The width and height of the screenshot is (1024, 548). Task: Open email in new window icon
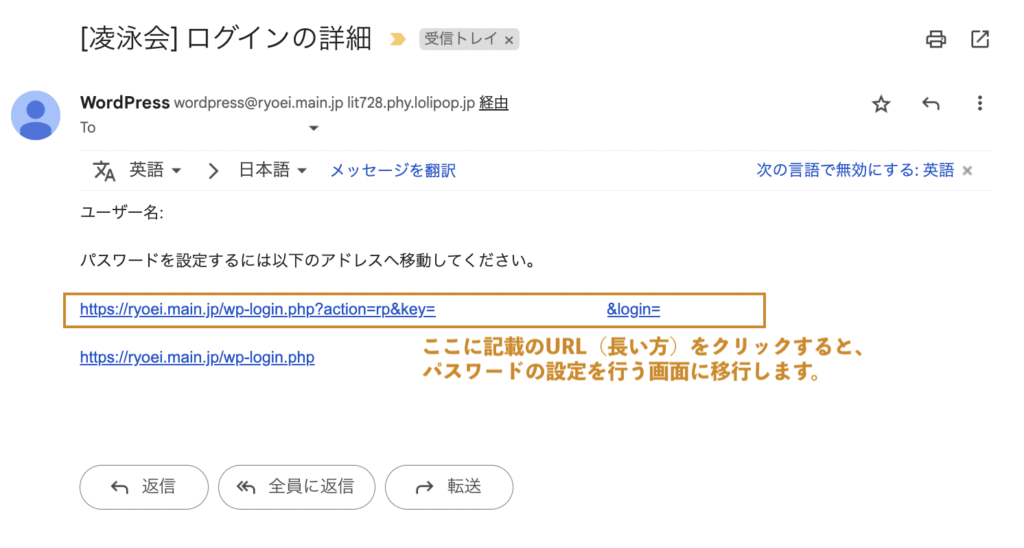980,40
